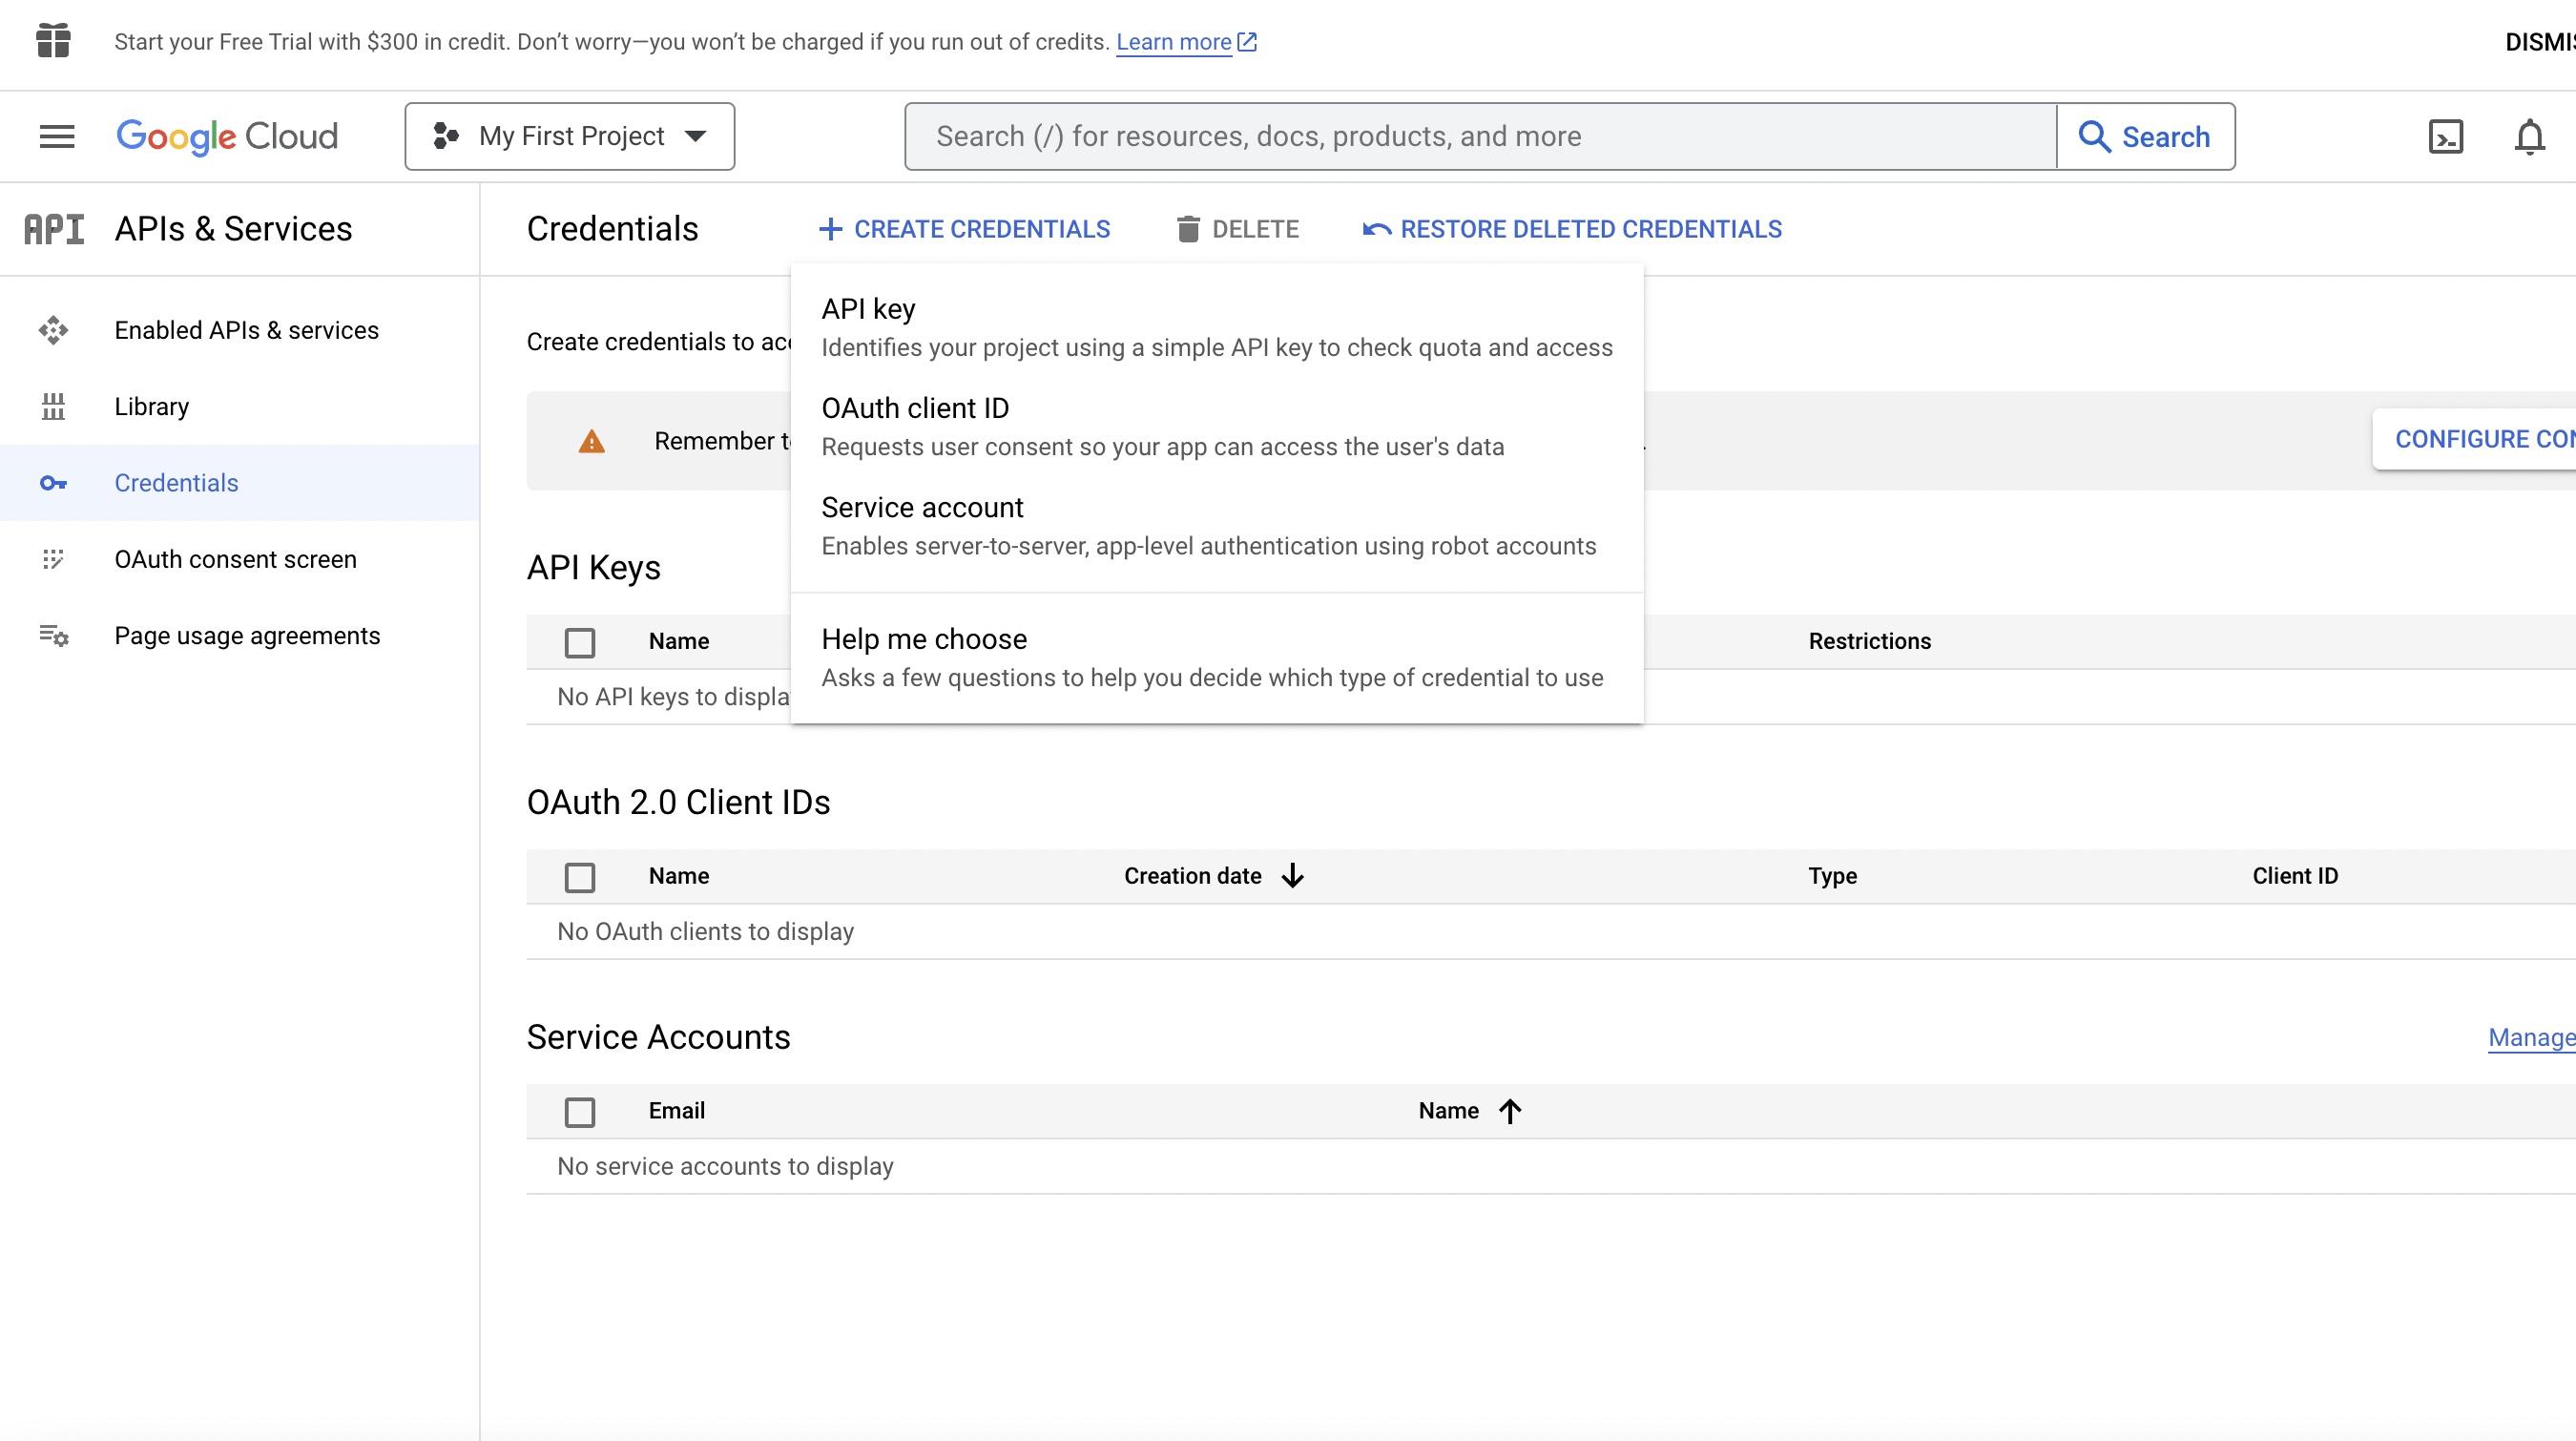2576x1441 pixels.
Task: Click the OAuth table Name header
Action: pos(678,876)
